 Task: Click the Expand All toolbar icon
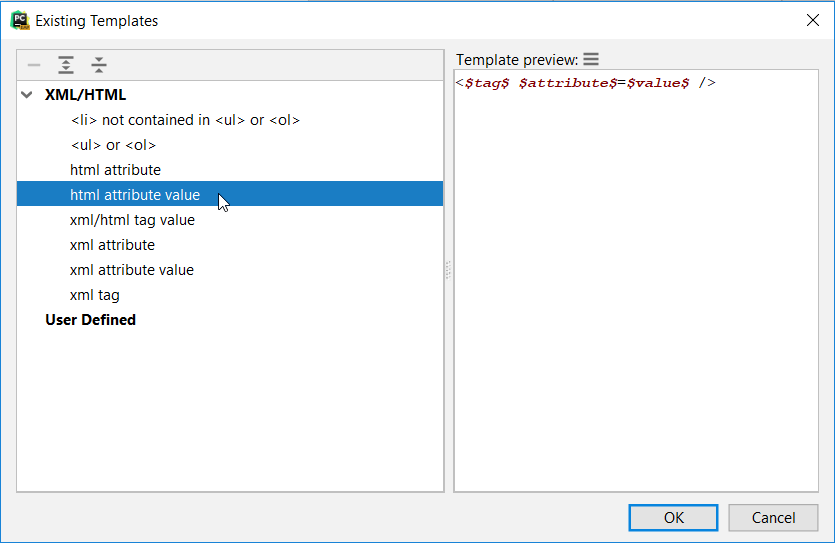(x=66, y=66)
